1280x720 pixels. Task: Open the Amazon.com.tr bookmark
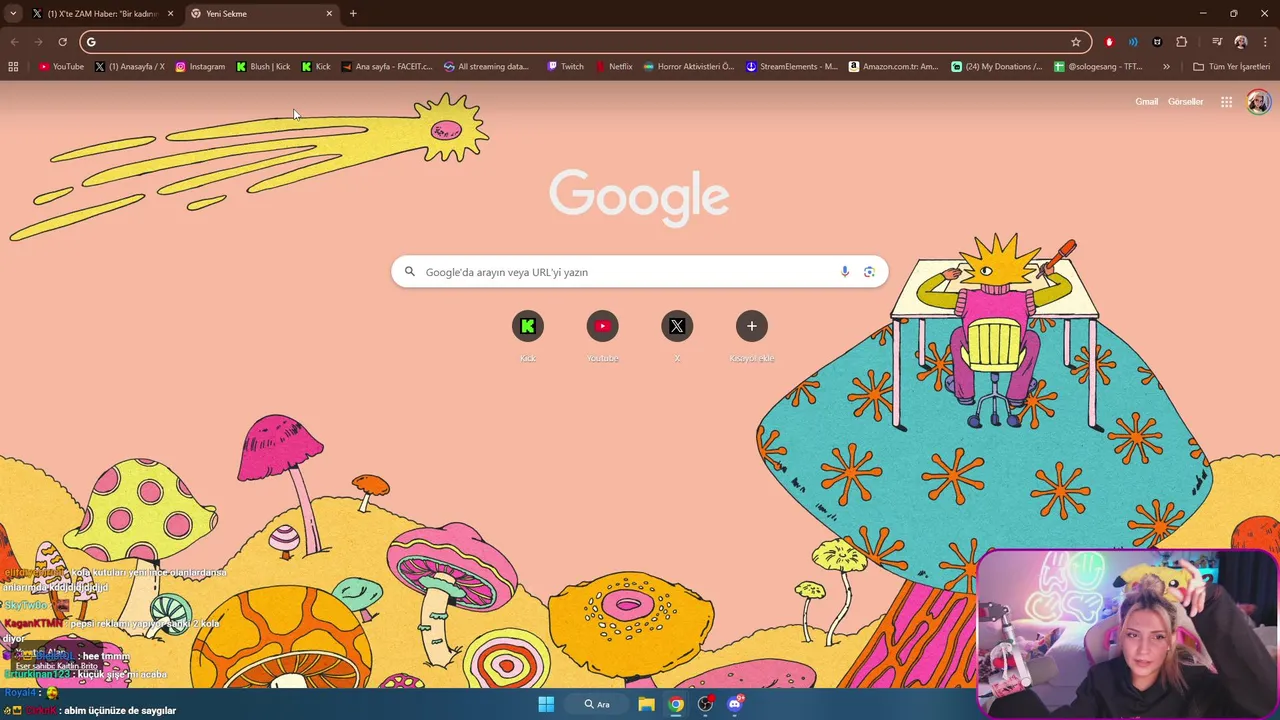coord(894,67)
